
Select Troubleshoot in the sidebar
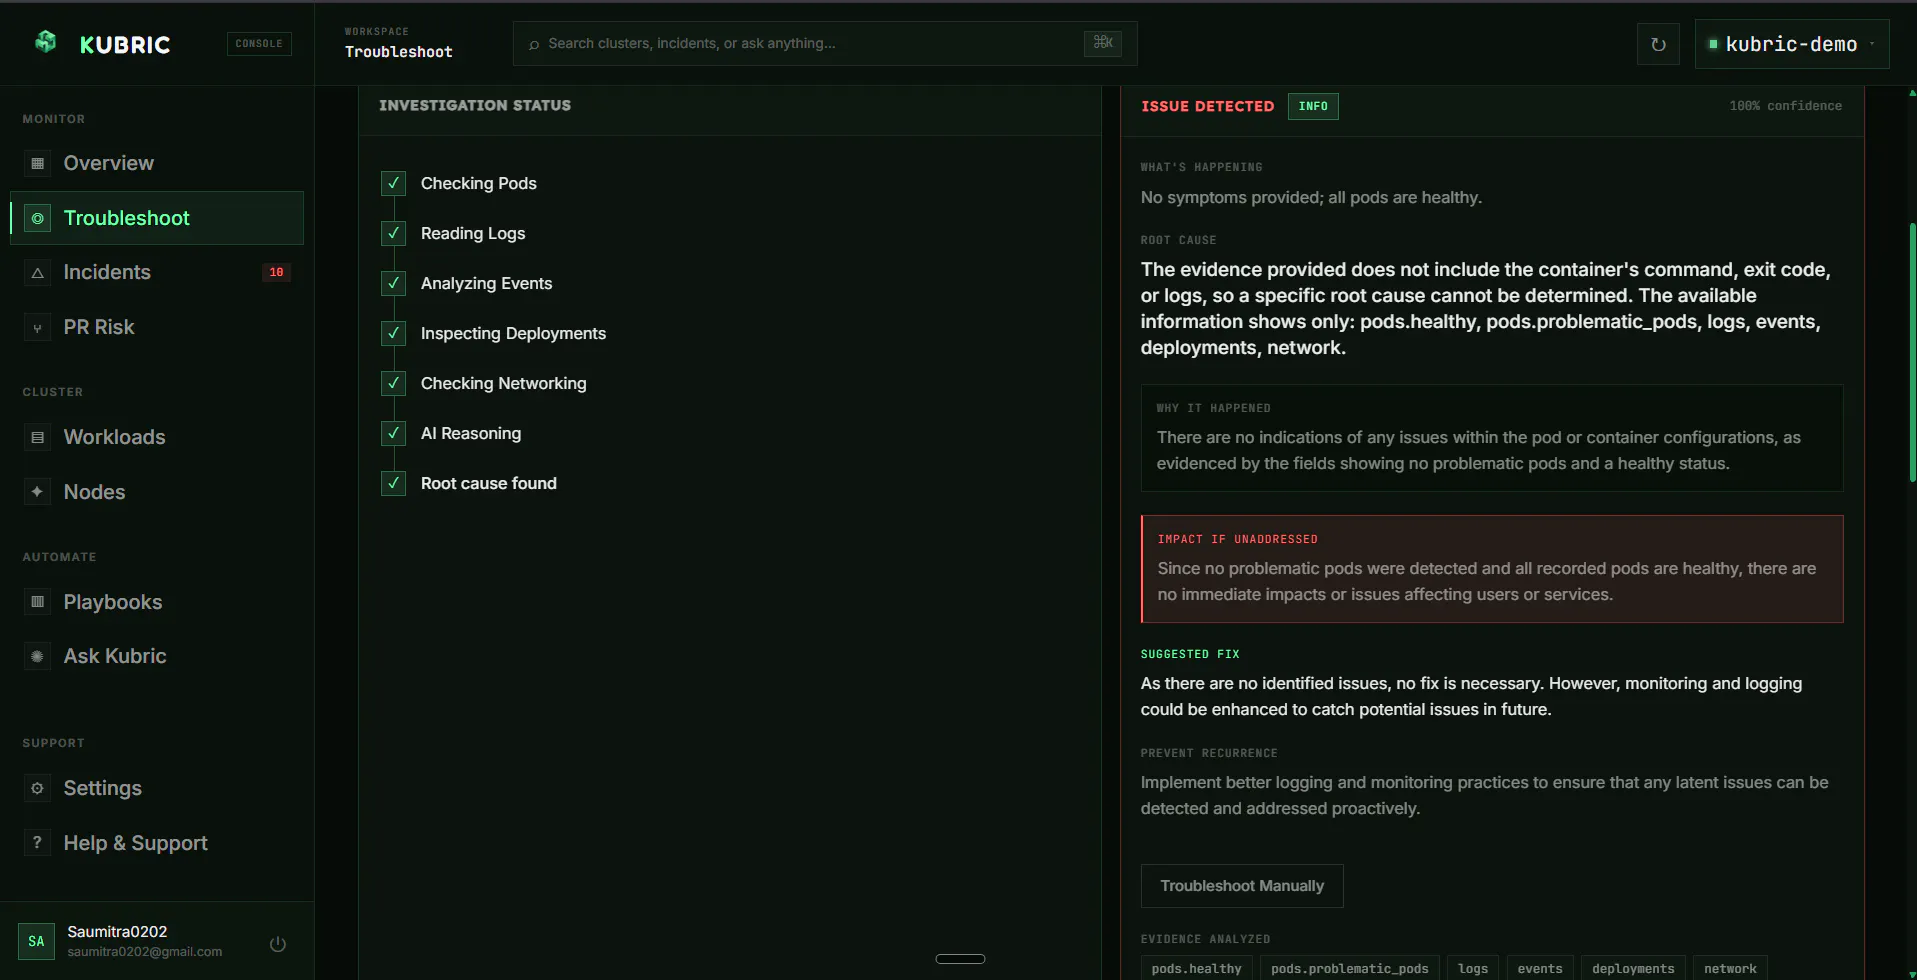pyautogui.click(x=157, y=218)
